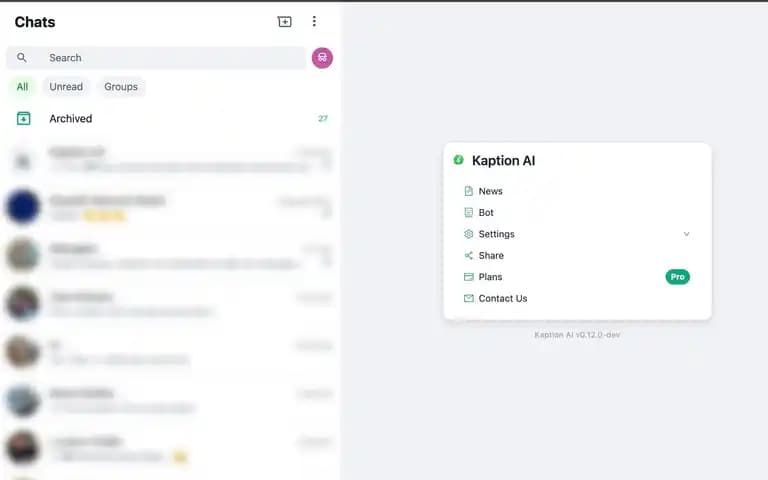This screenshot has width=768, height=480.
Task: Select the Unread filter tab
Action: click(66, 87)
